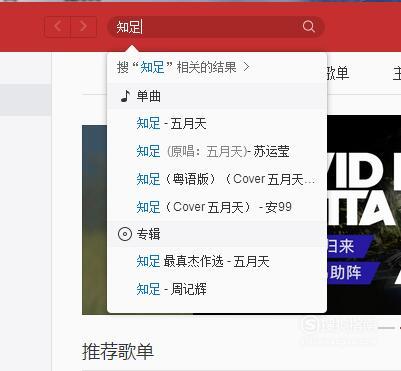Select the 专辑 section header
The height and width of the screenshot is (371, 401).
point(217,234)
